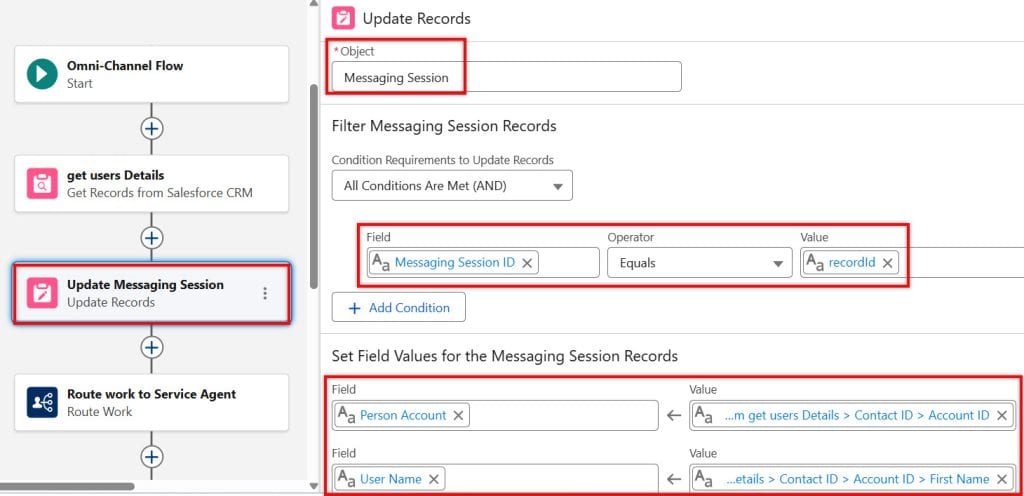Click the get users Details record icon

click(42, 183)
